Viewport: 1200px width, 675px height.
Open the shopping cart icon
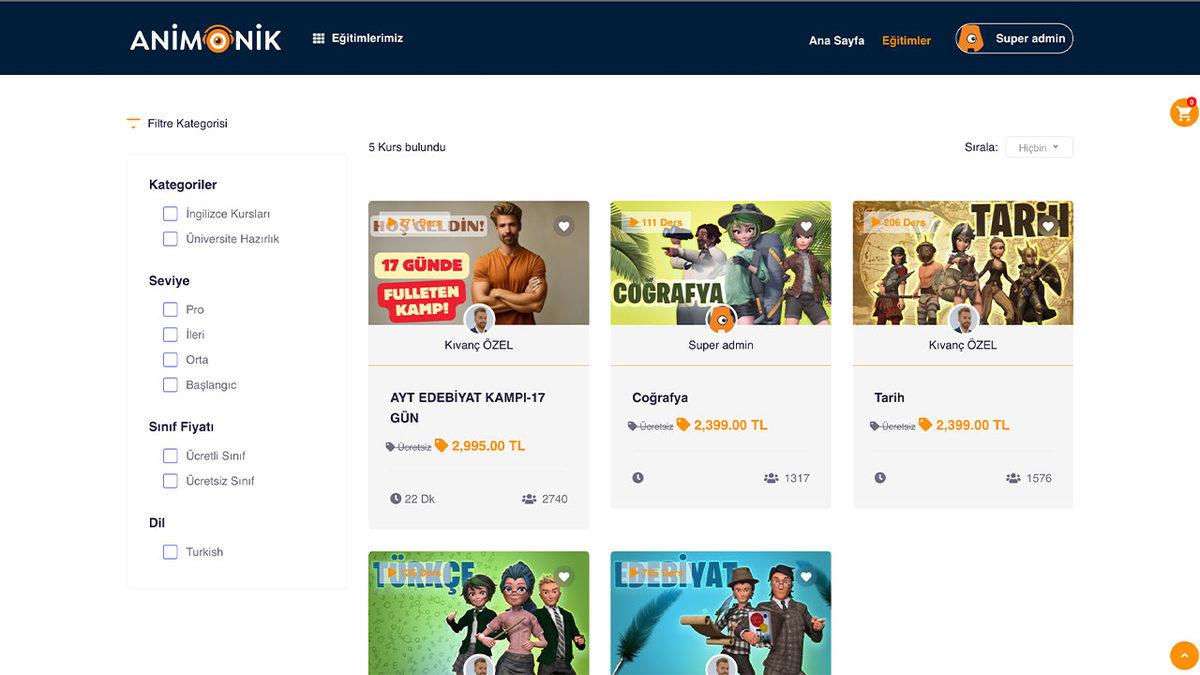click(1183, 113)
